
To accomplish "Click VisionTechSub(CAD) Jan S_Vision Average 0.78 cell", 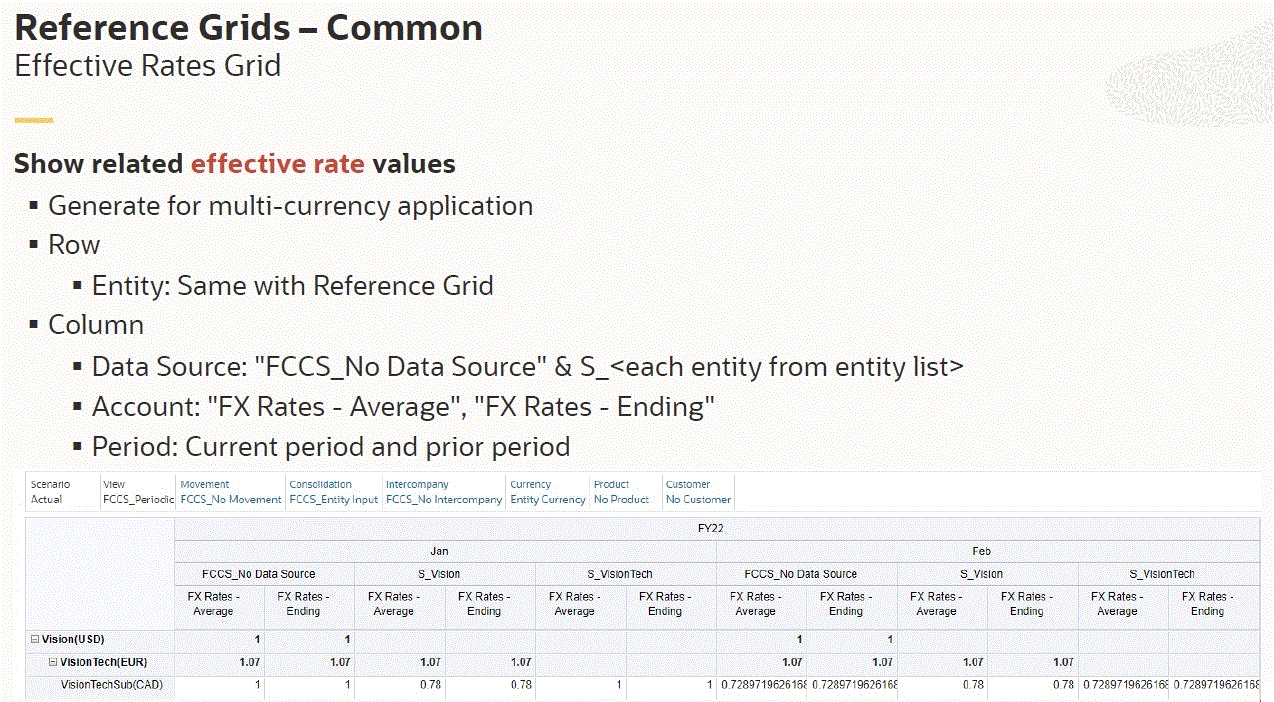I will (x=400, y=685).
